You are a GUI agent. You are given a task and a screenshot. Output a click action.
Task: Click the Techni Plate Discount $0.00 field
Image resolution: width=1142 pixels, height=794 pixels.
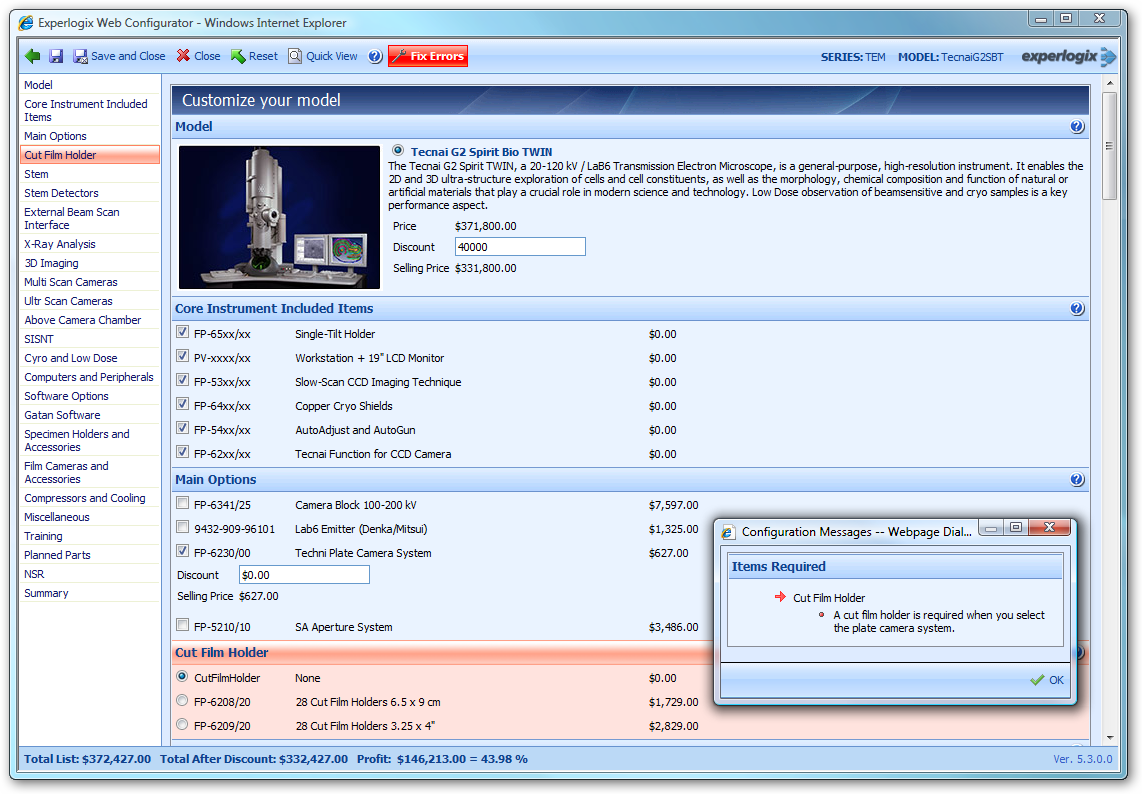click(x=304, y=575)
